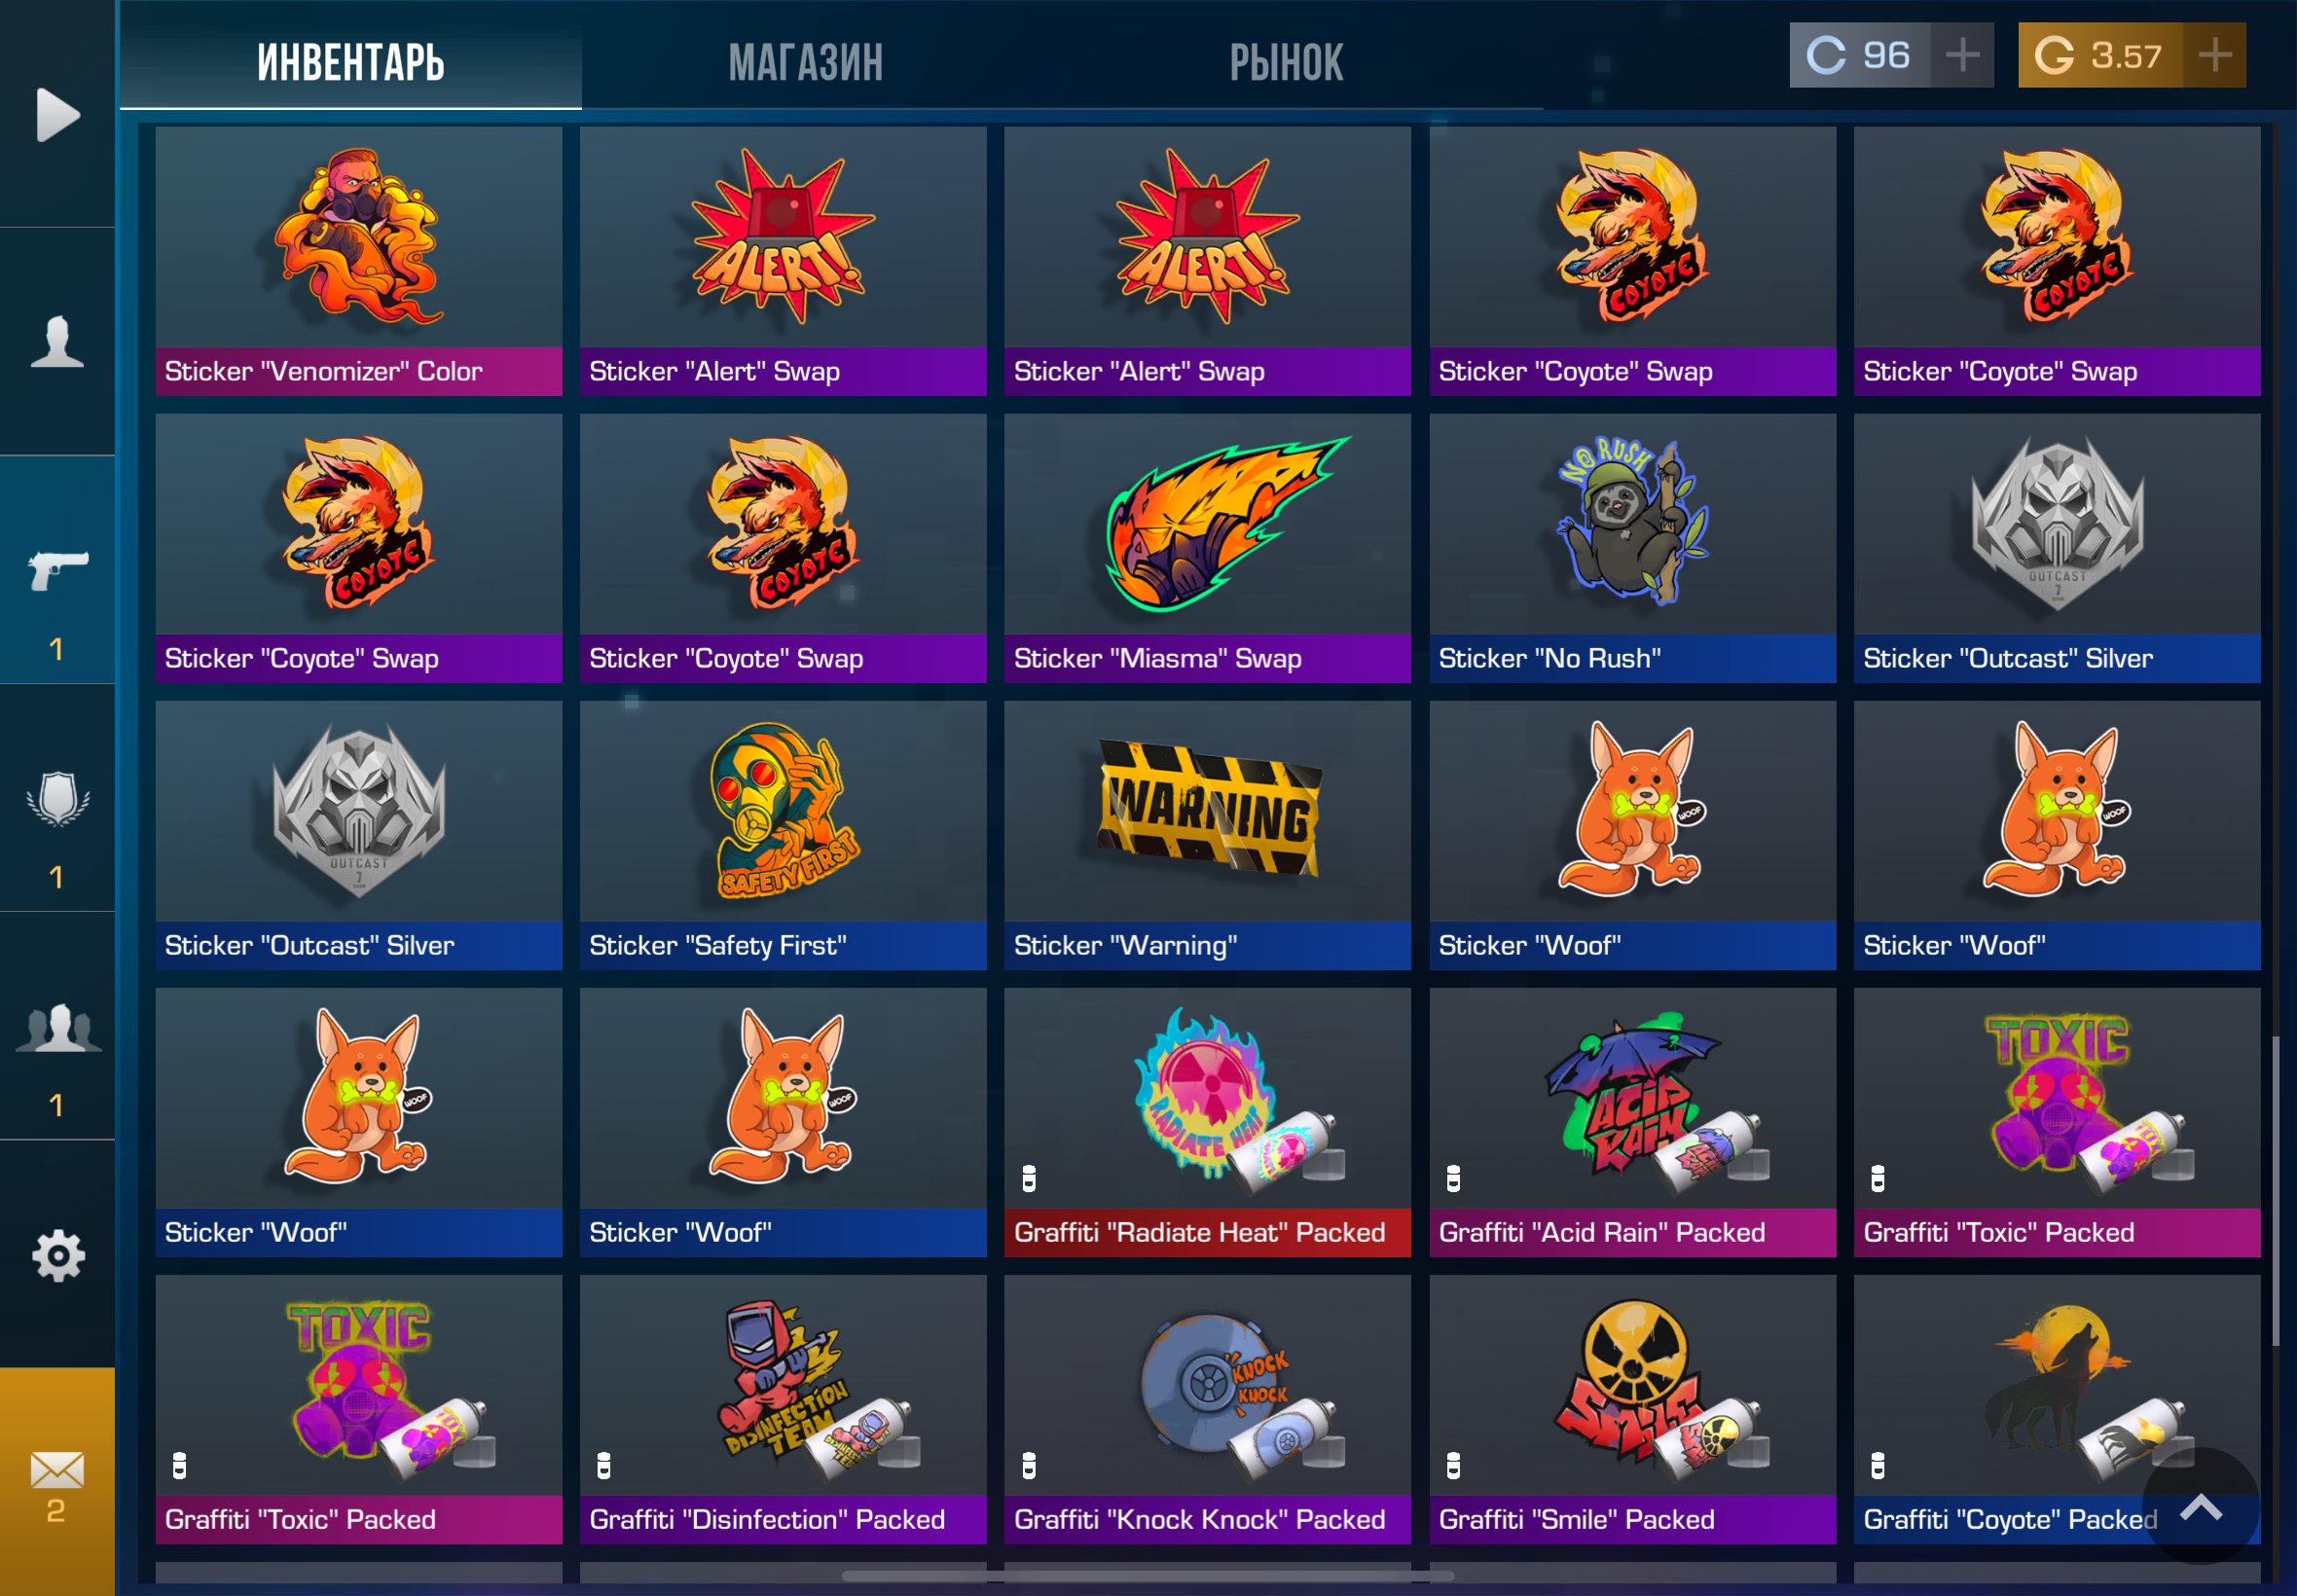Select Graffiti "Knock Knock" Packed item
Image resolution: width=2297 pixels, height=1596 pixels.
pyautogui.click(x=1207, y=1409)
